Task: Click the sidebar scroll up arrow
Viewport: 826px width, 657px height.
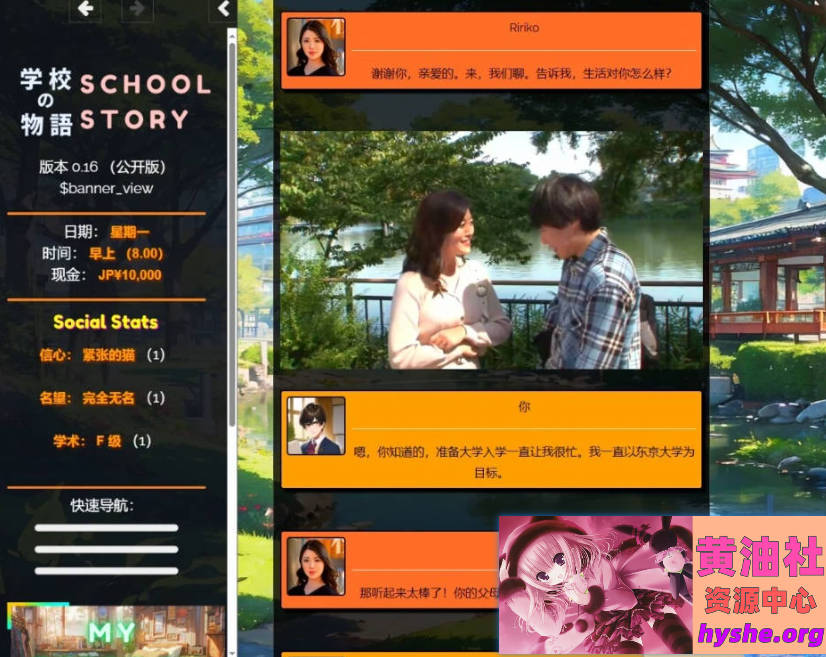Action: (232, 33)
